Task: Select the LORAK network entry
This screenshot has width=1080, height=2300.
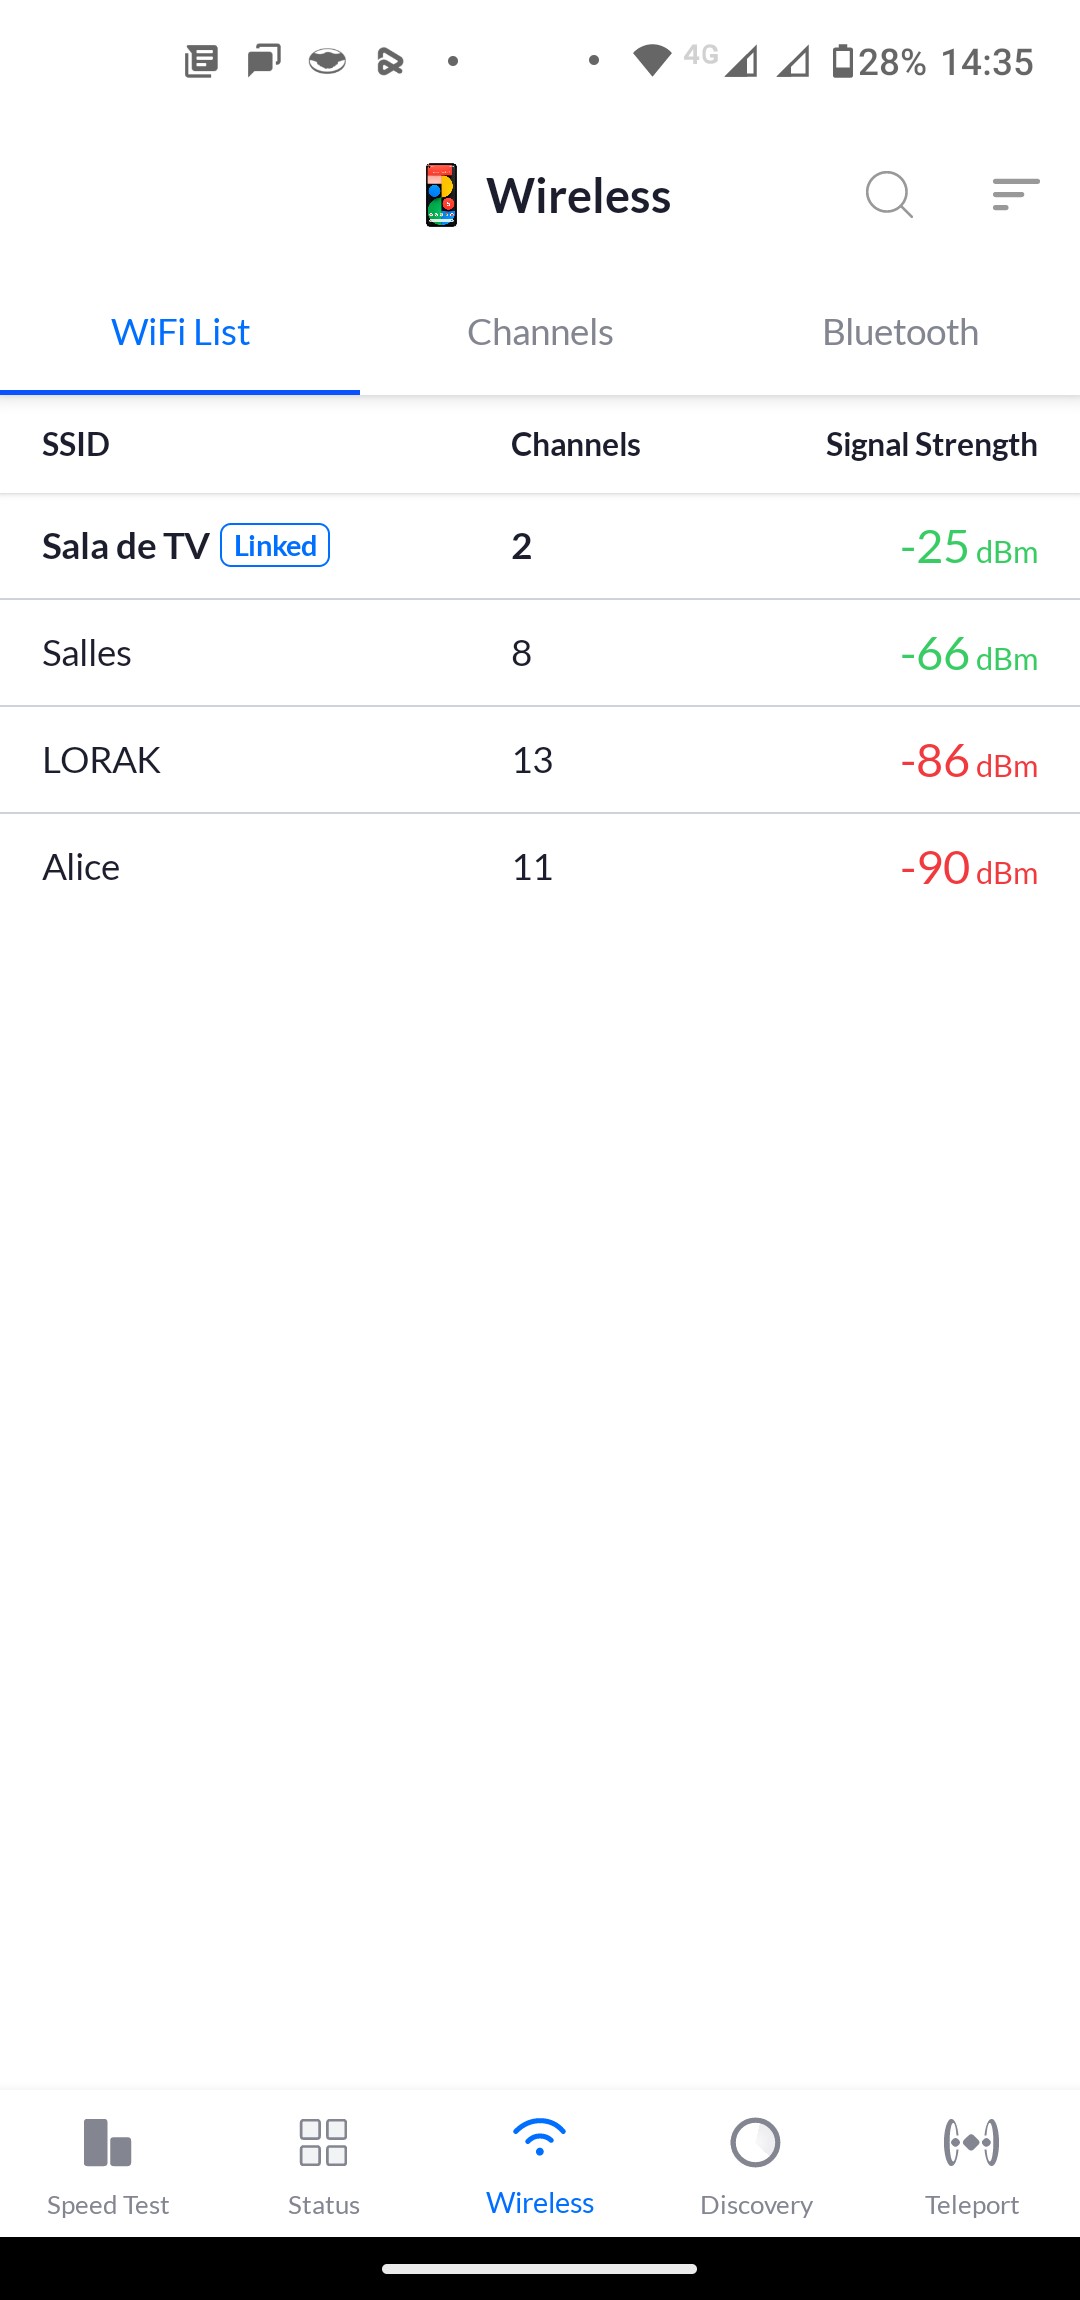Action: point(540,760)
